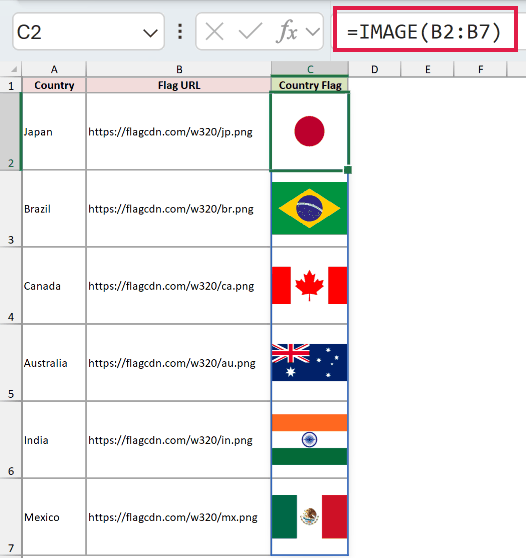Select column C header
This screenshot has width=526, height=558.
pyautogui.click(x=310, y=69)
